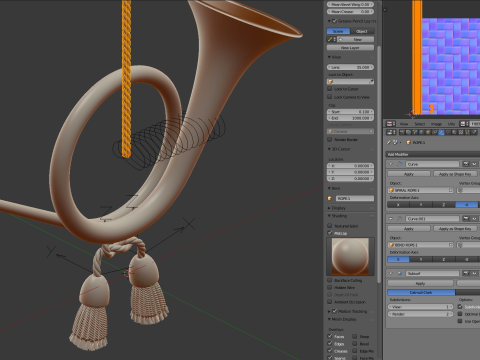Open the World properties tab
The height and width of the screenshot is (360, 480).
tap(421, 132)
